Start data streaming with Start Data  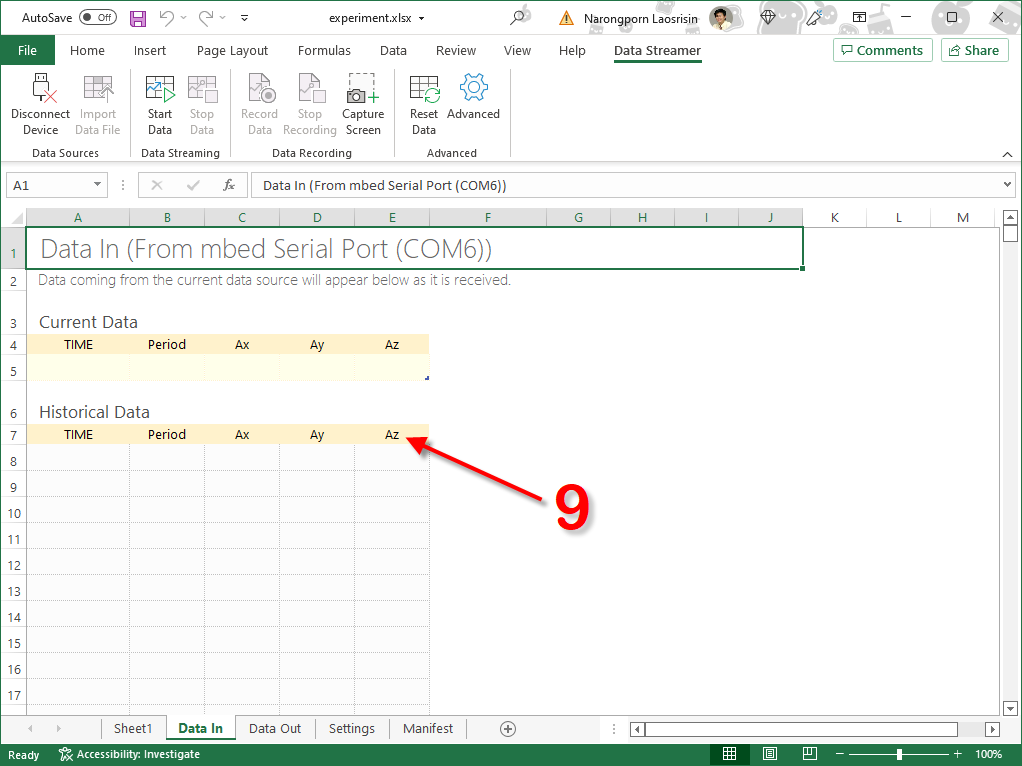click(x=160, y=104)
